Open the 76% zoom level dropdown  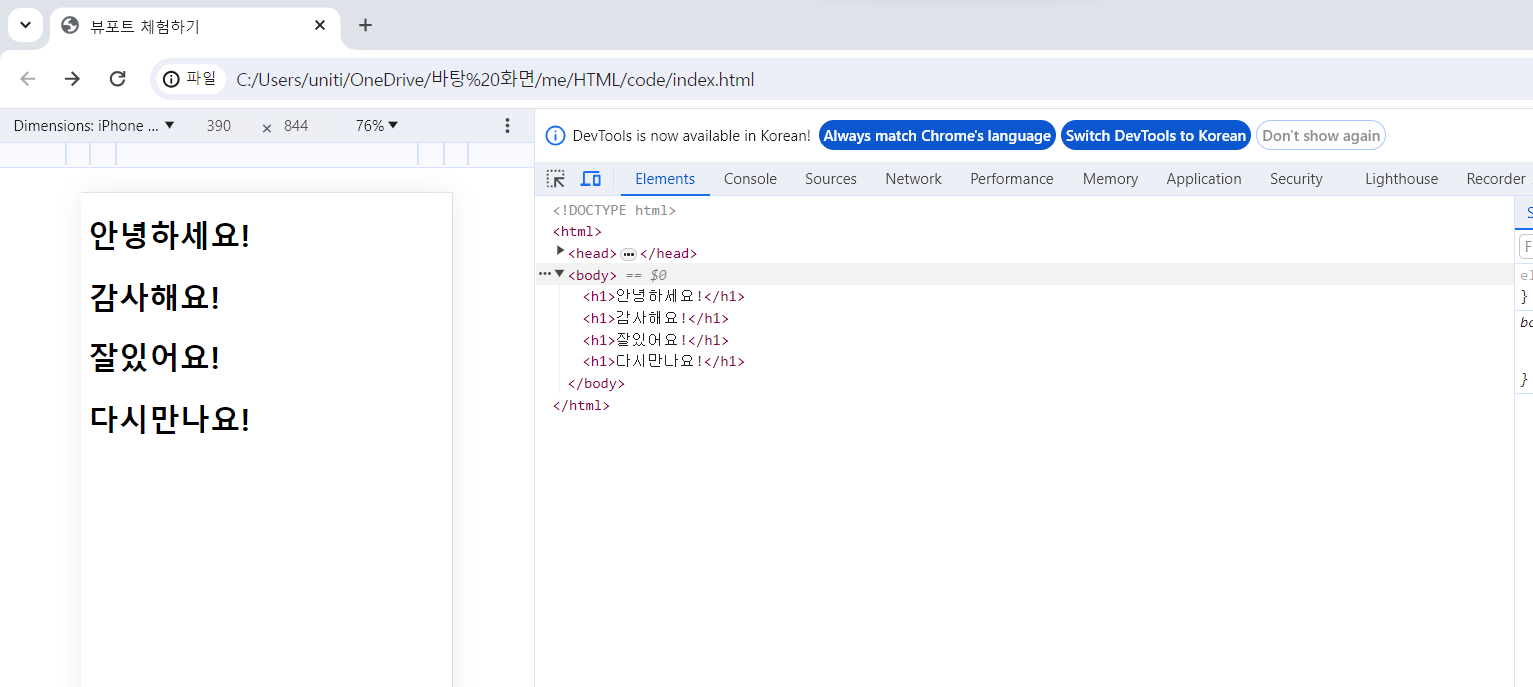tap(375, 125)
